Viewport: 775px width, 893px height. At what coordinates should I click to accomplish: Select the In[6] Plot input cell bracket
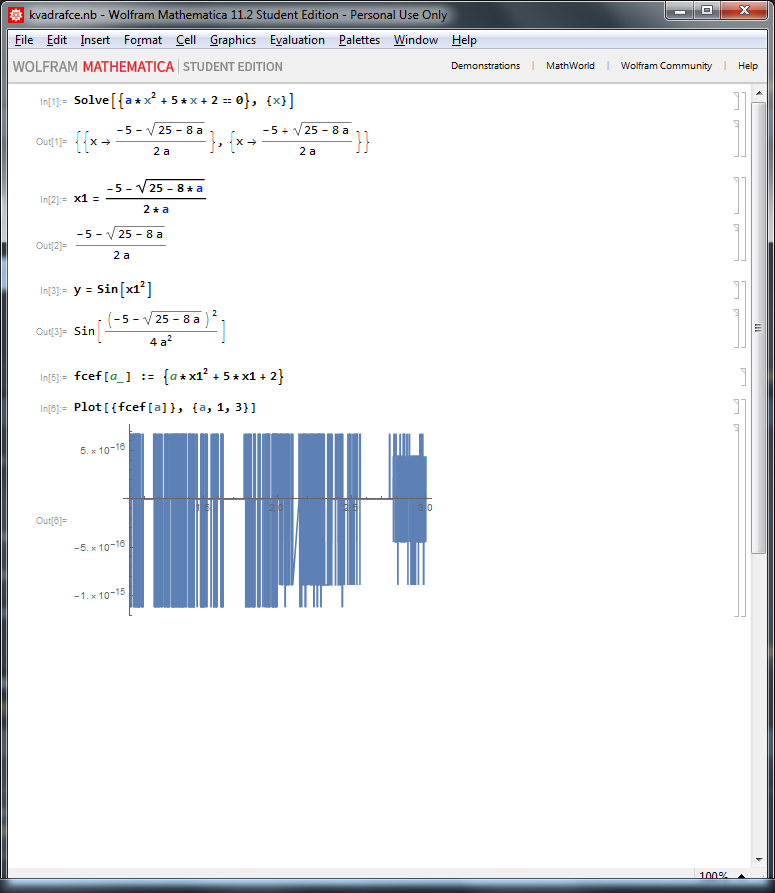coord(736,406)
